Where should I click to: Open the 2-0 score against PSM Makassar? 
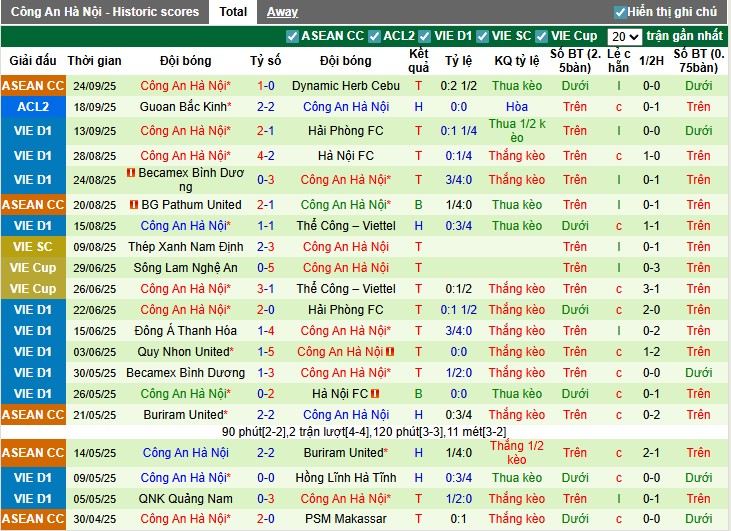266,519
